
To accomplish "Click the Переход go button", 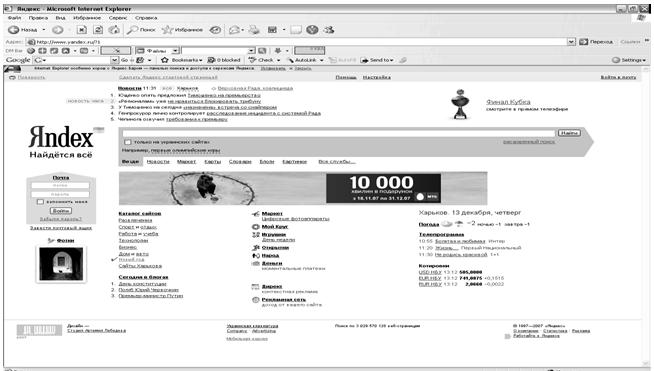I will [596, 42].
